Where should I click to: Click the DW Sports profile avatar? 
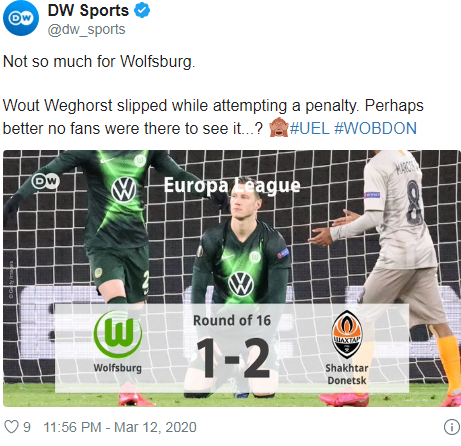click(x=21, y=18)
